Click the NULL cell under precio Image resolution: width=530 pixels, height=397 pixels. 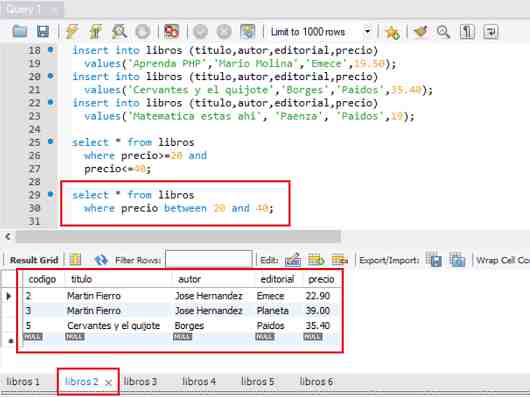(x=313, y=337)
